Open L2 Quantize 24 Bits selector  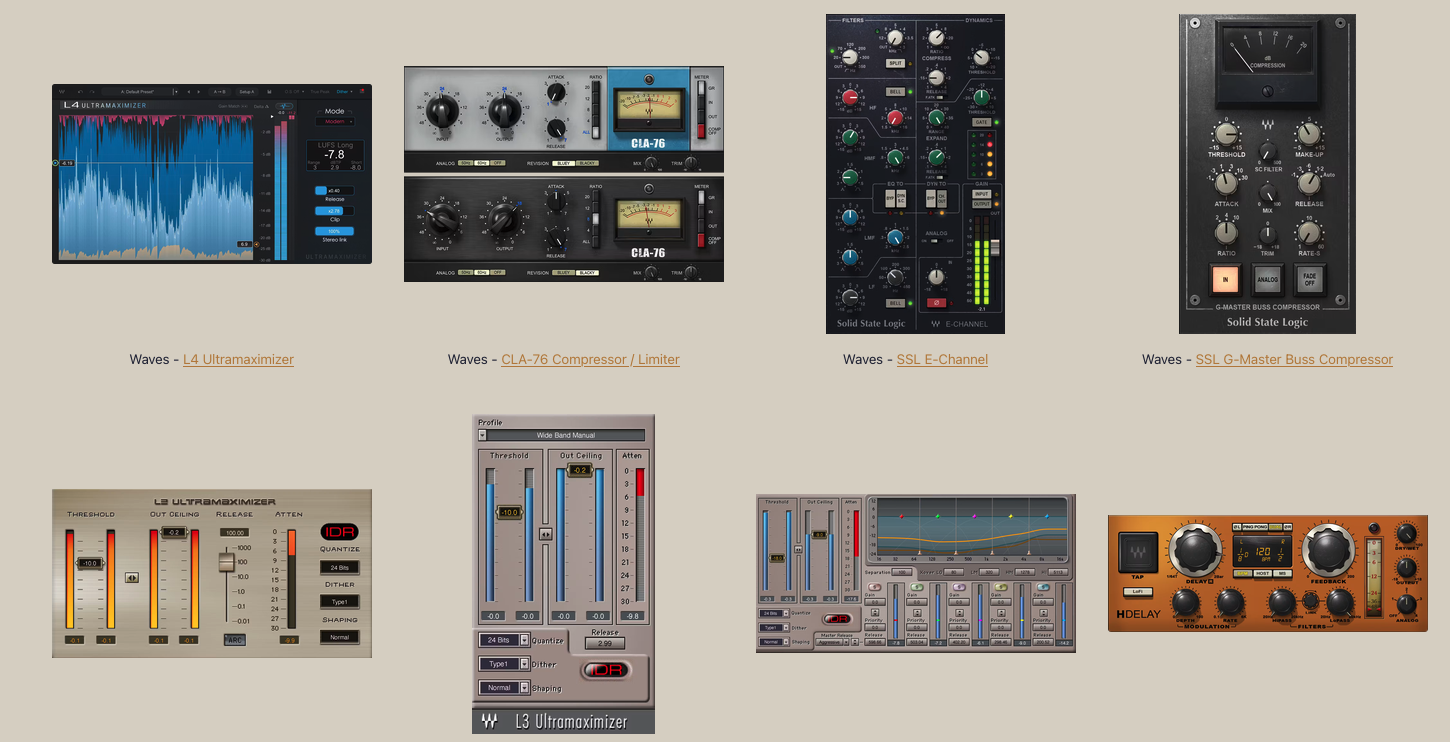pos(340,568)
